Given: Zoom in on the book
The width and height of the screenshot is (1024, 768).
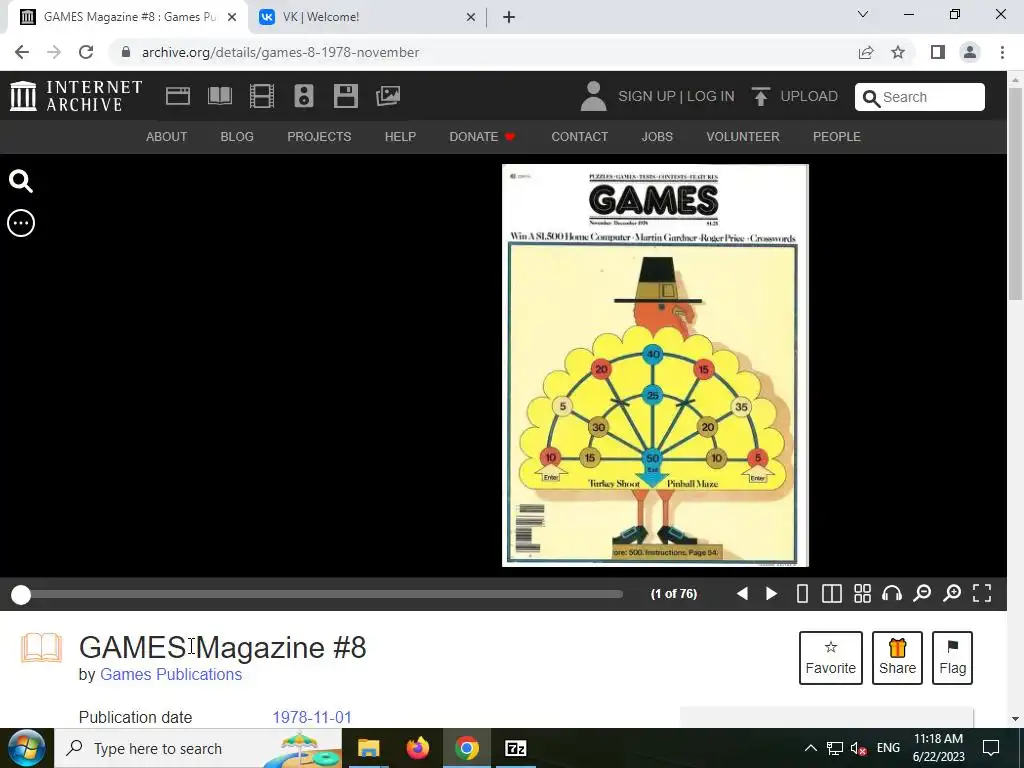Looking at the screenshot, I should (952, 594).
